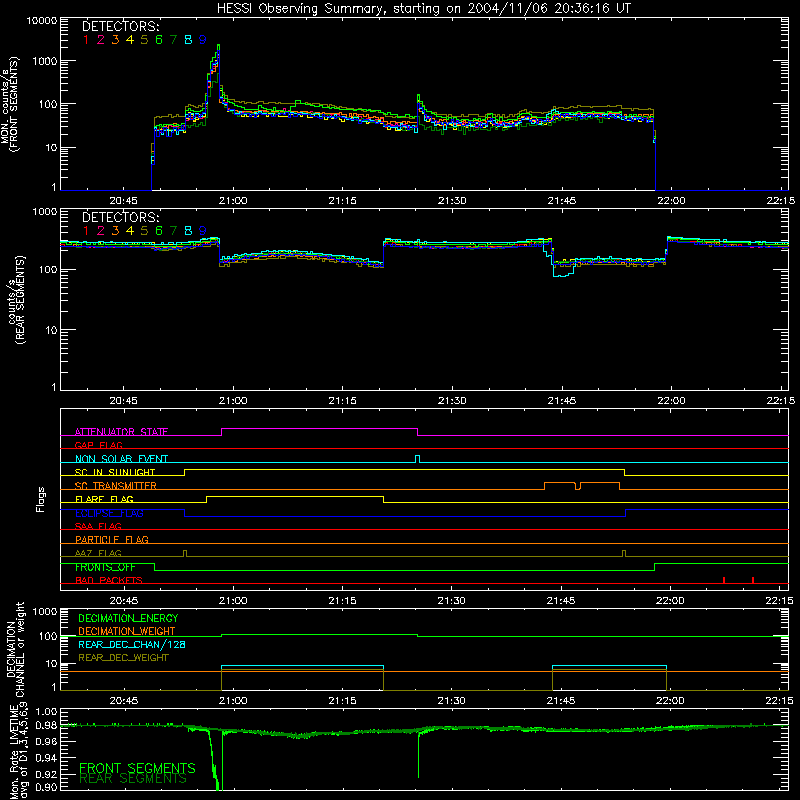Select detector 5 in the rear segments legend
This screenshot has height=800, width=800.
[144, 231]
